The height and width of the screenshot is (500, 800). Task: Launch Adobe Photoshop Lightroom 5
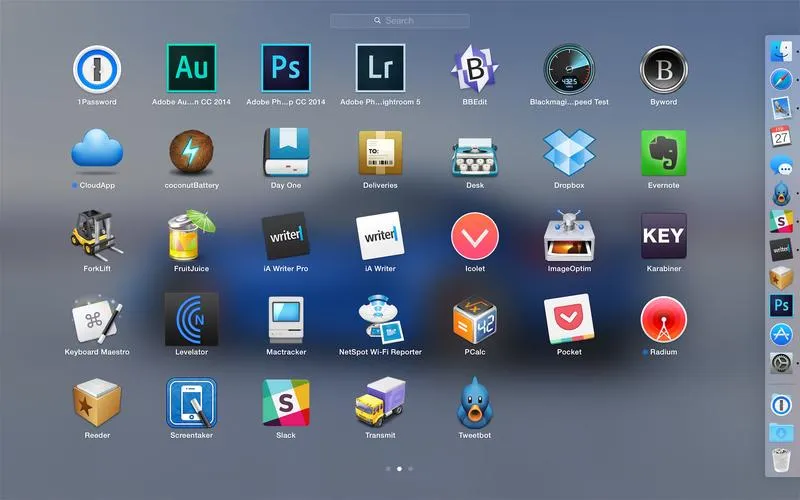coord(380,68)
